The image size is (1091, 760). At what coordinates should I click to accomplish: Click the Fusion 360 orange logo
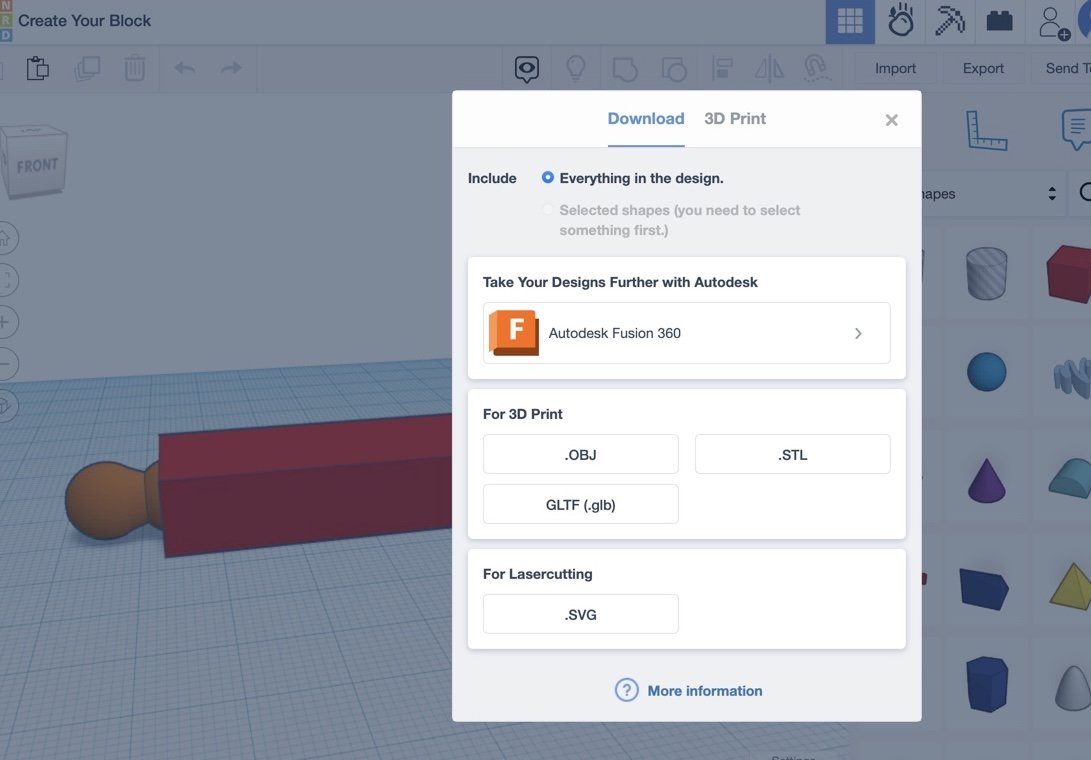513,333
